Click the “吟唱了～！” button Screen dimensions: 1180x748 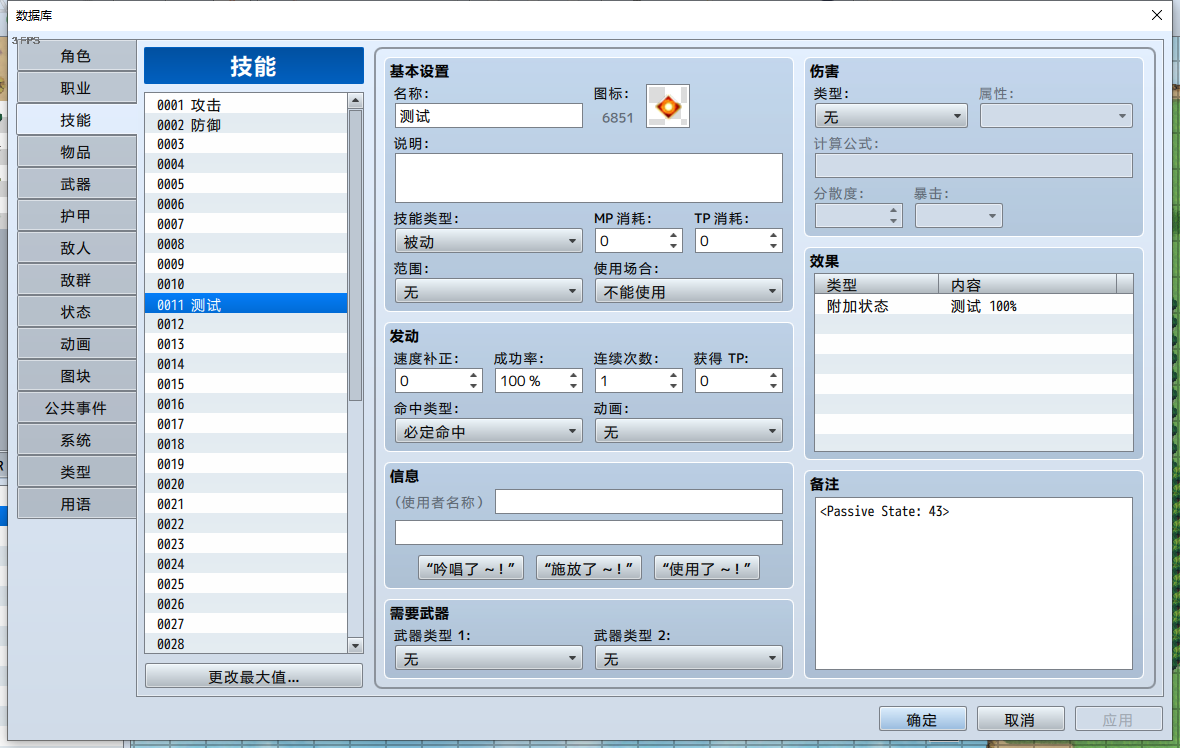coord(470,568)
